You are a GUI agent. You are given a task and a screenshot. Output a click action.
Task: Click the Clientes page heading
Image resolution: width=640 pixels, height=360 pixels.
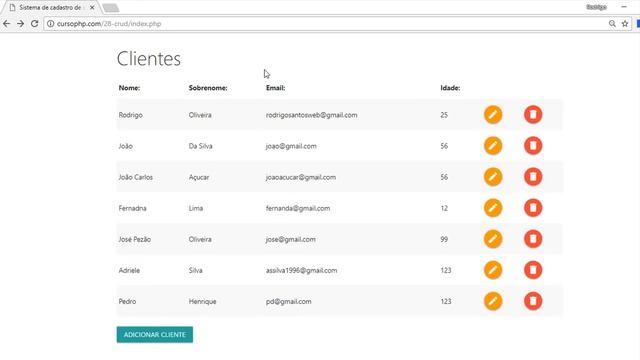click(149, 59)
